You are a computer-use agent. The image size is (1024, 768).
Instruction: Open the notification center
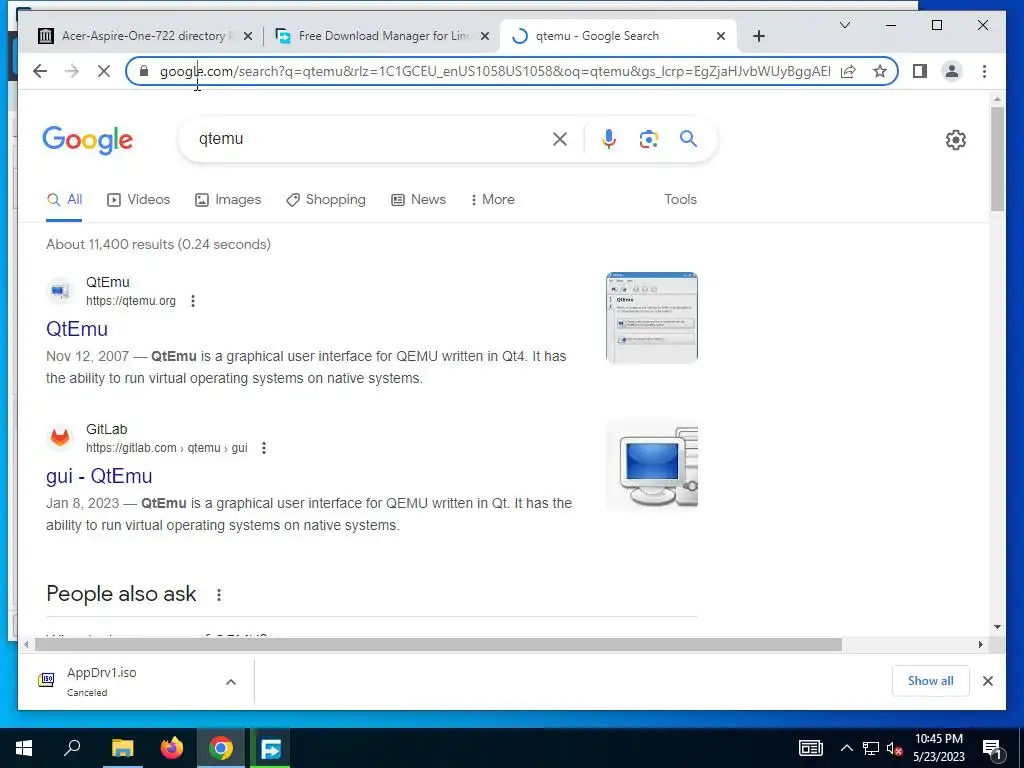point(991,748)
